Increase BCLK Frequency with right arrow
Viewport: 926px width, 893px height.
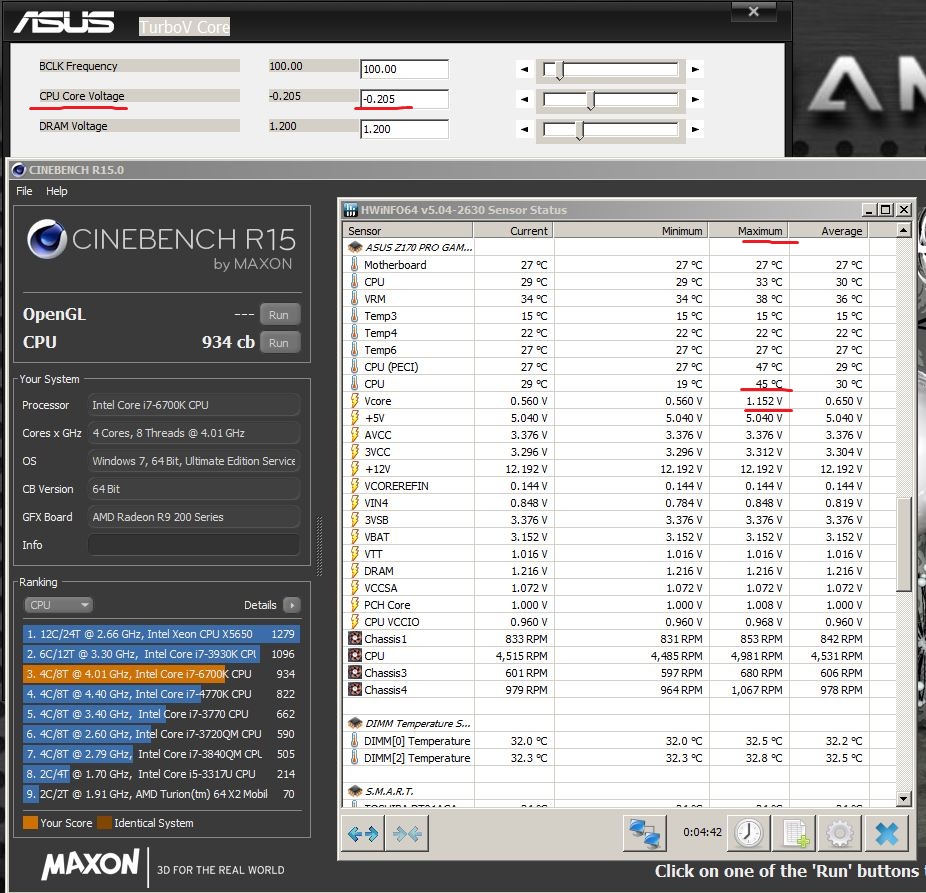click(695, 69)
